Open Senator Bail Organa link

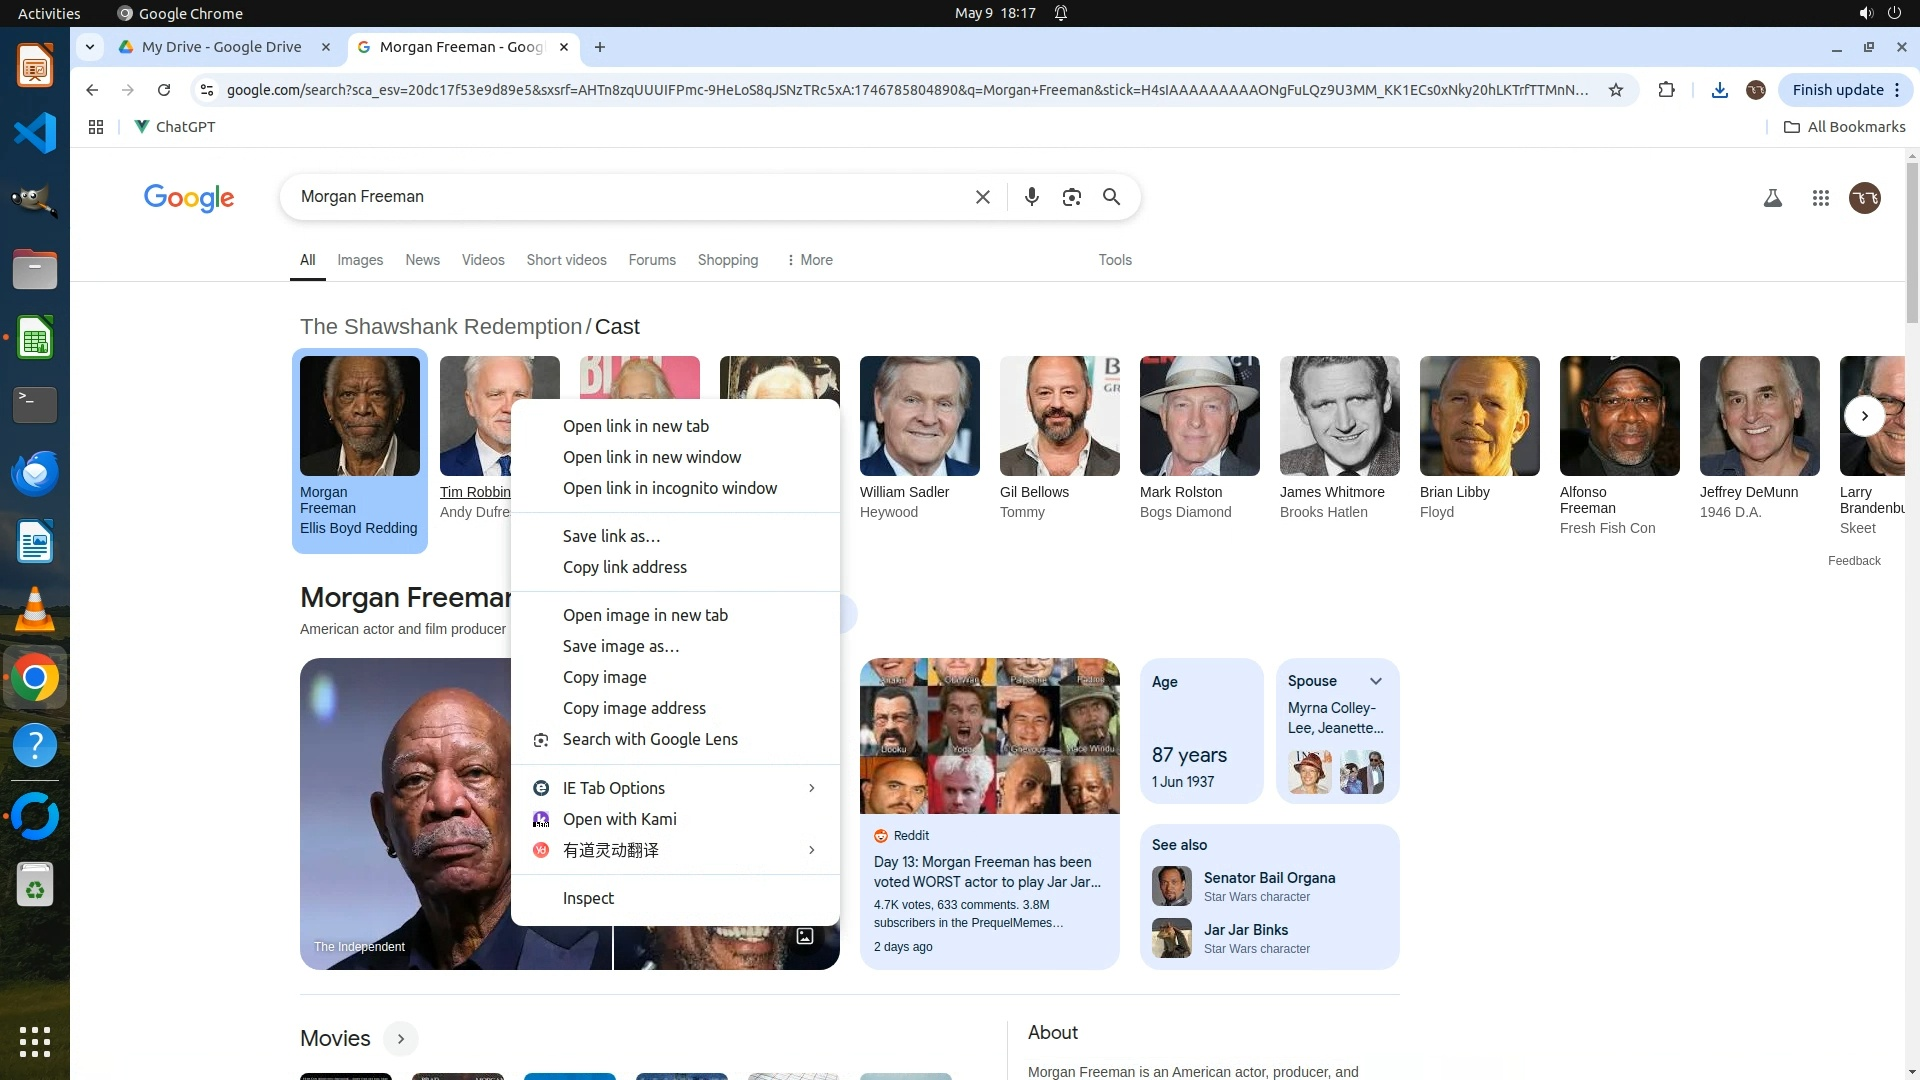[x=1269, y=878]
